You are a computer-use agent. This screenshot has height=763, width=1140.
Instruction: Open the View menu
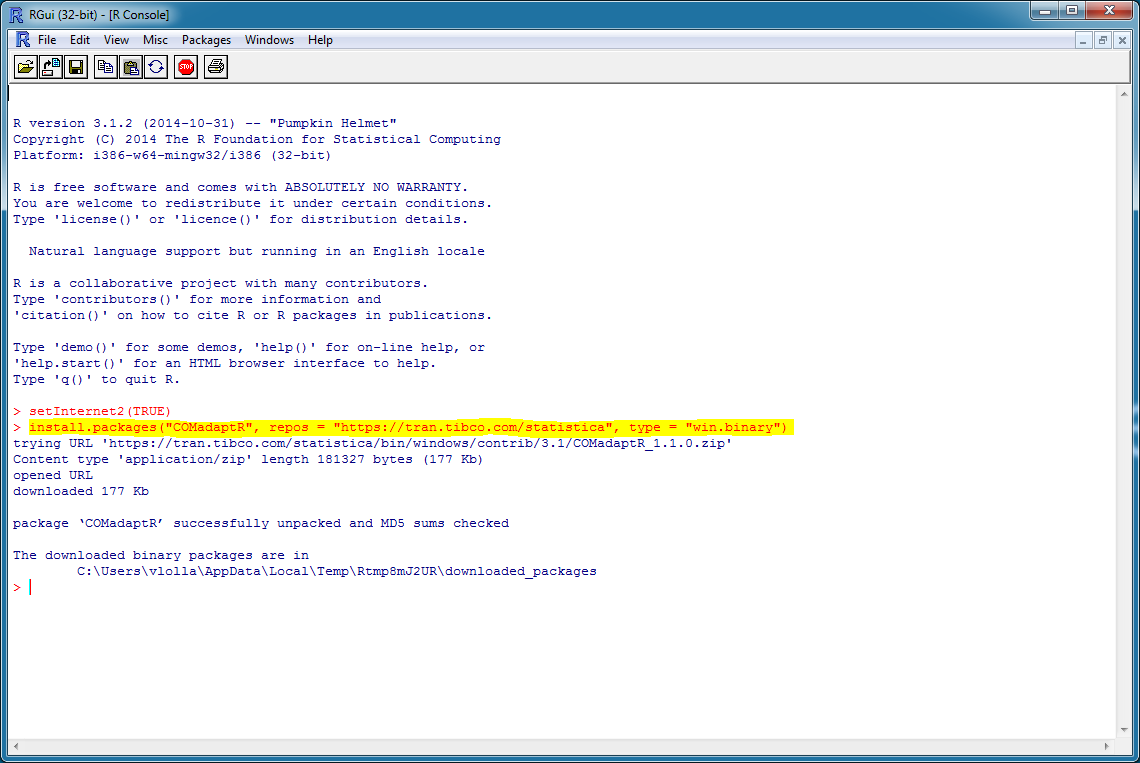click(x=116, y=40)
